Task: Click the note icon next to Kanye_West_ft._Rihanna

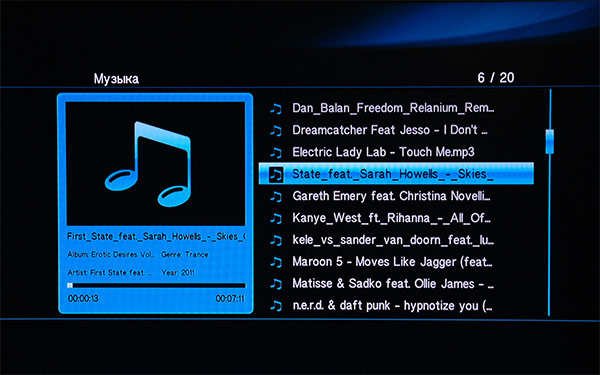Action: pos(276,218)
